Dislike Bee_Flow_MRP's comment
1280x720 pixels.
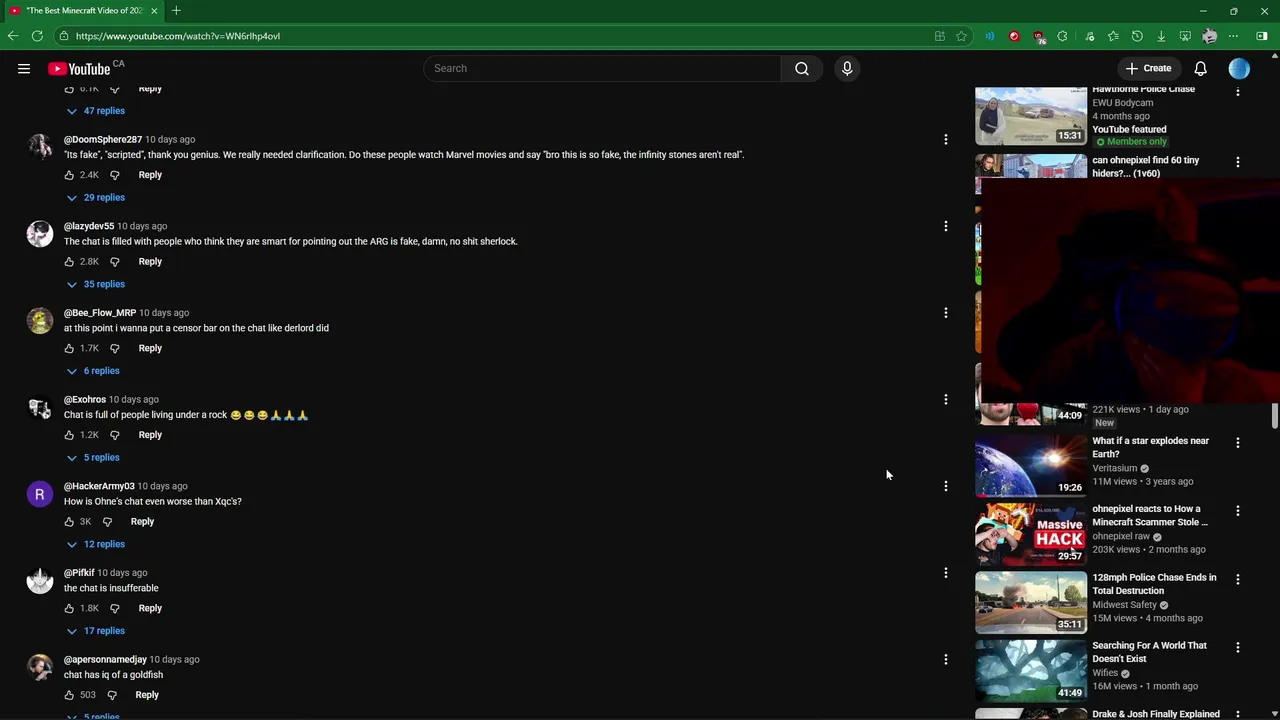[114, 348]
